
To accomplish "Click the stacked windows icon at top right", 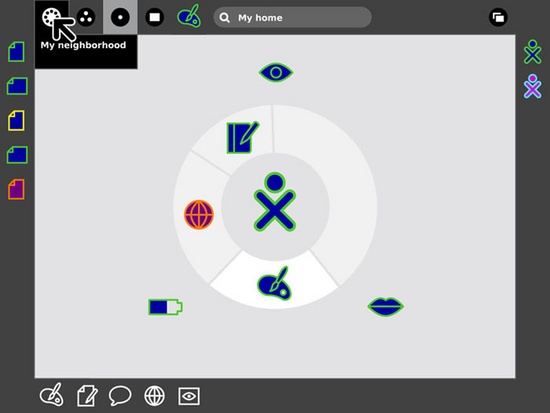I will pos(498,17).
